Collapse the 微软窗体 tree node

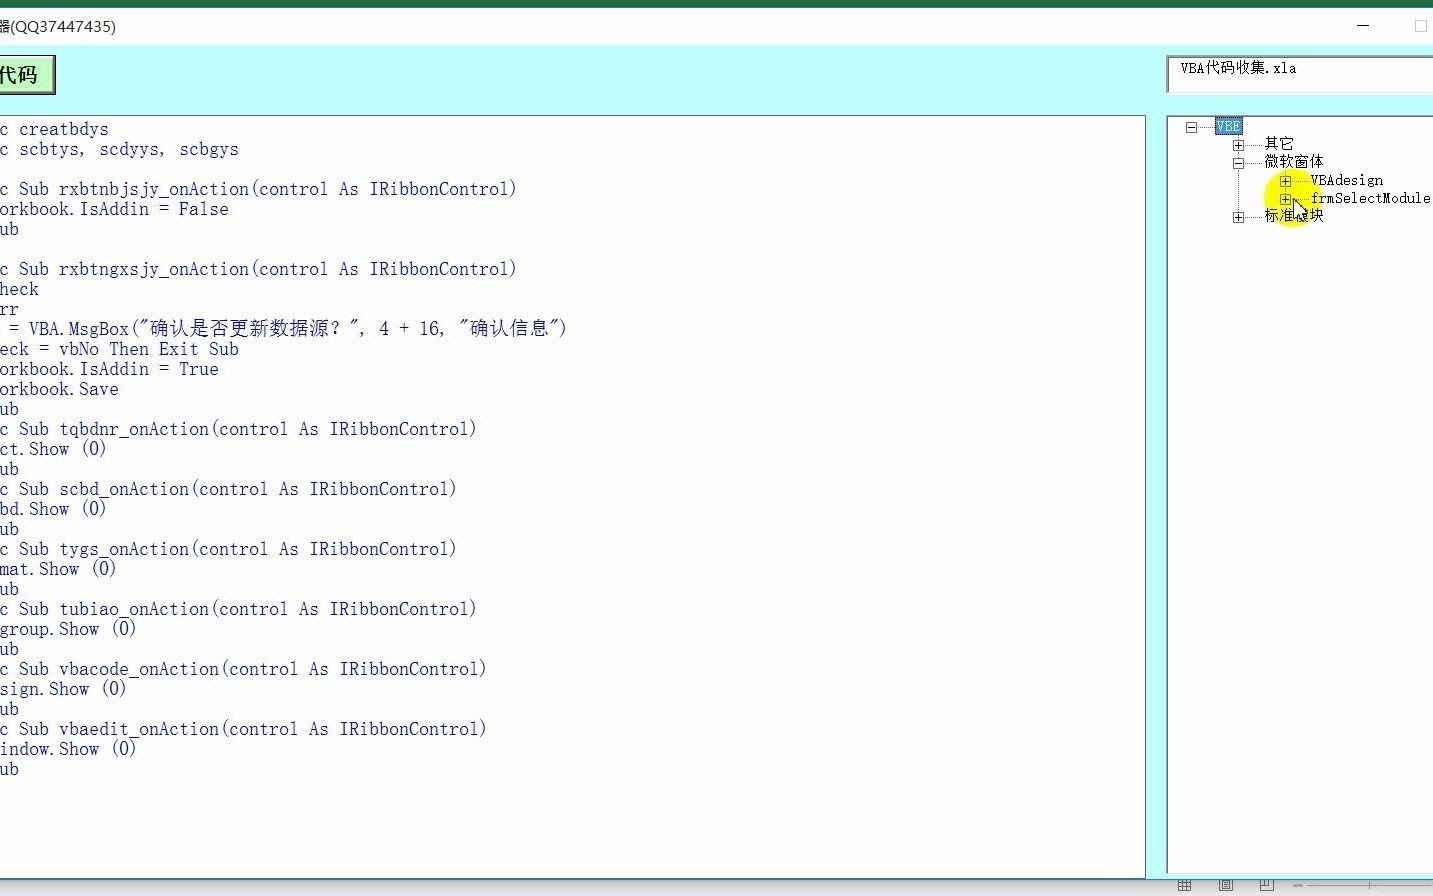[1238, 162]
